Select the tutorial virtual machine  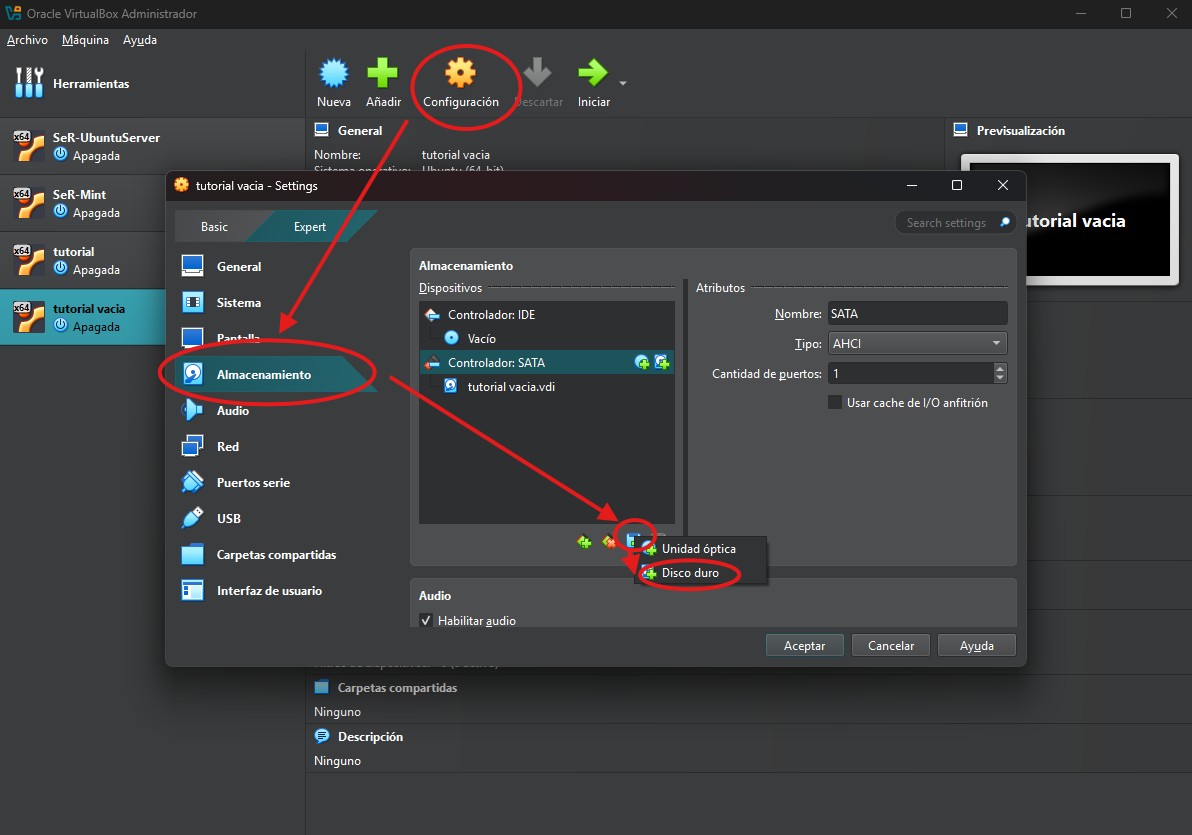tap(82, 260)
